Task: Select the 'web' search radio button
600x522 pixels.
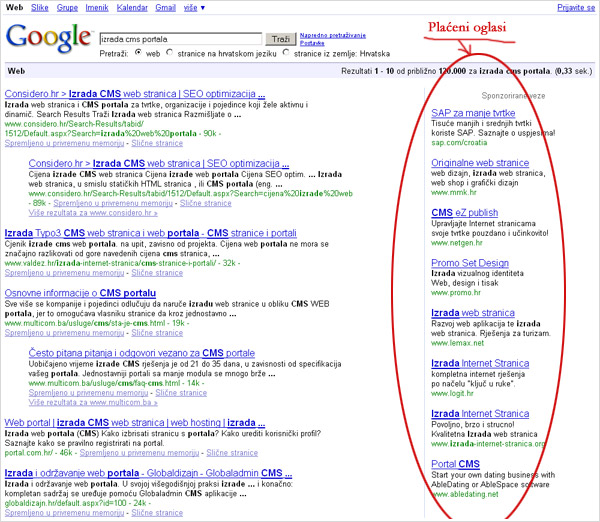Action: 139,52
